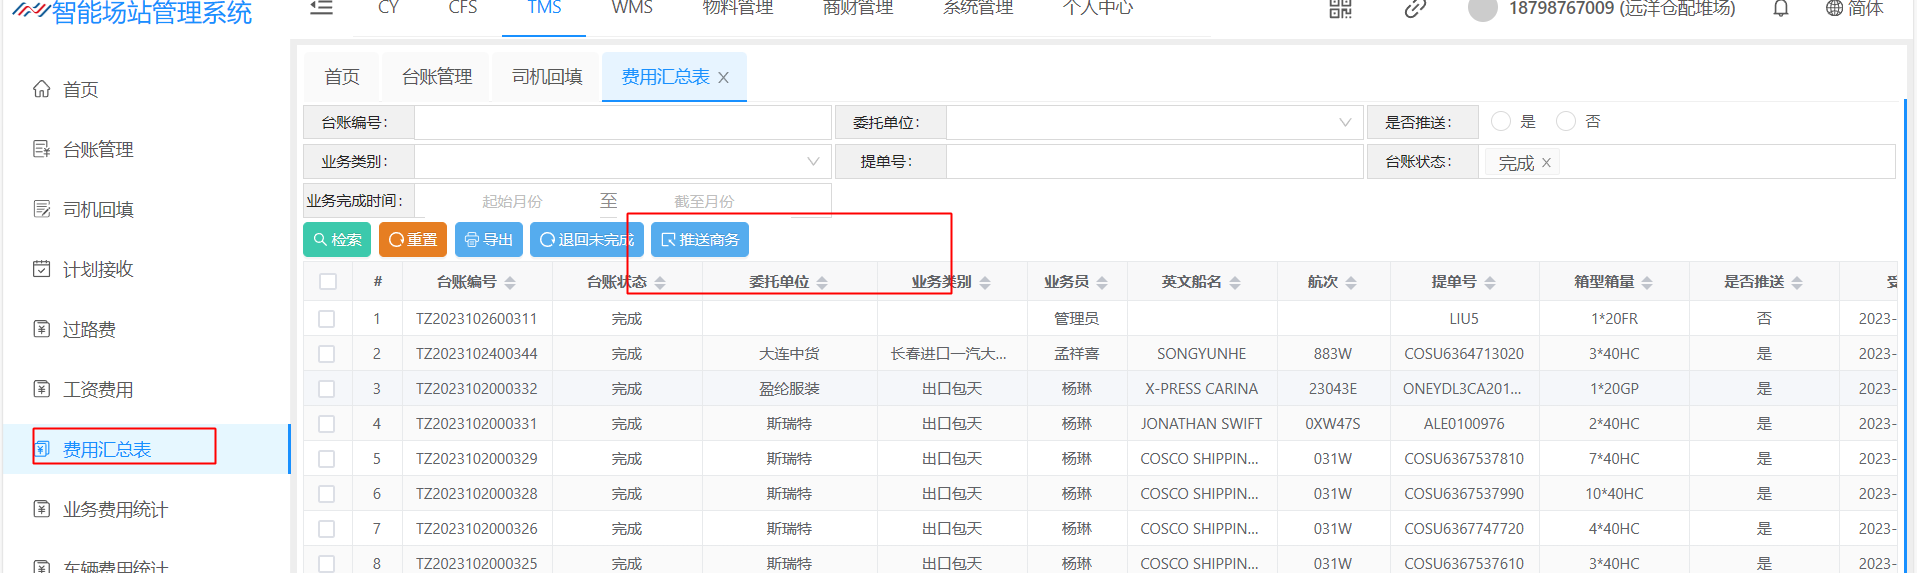Click the QR code icon in header

(x=1340, y=9)
